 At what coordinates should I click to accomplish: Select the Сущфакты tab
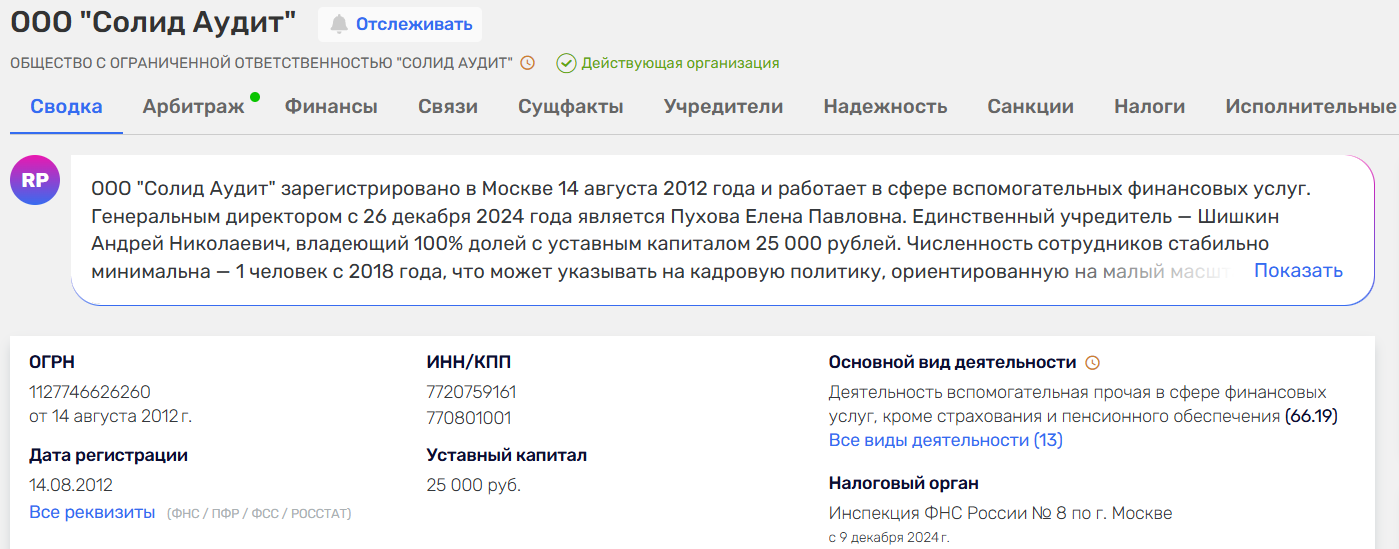pos(570,107)
